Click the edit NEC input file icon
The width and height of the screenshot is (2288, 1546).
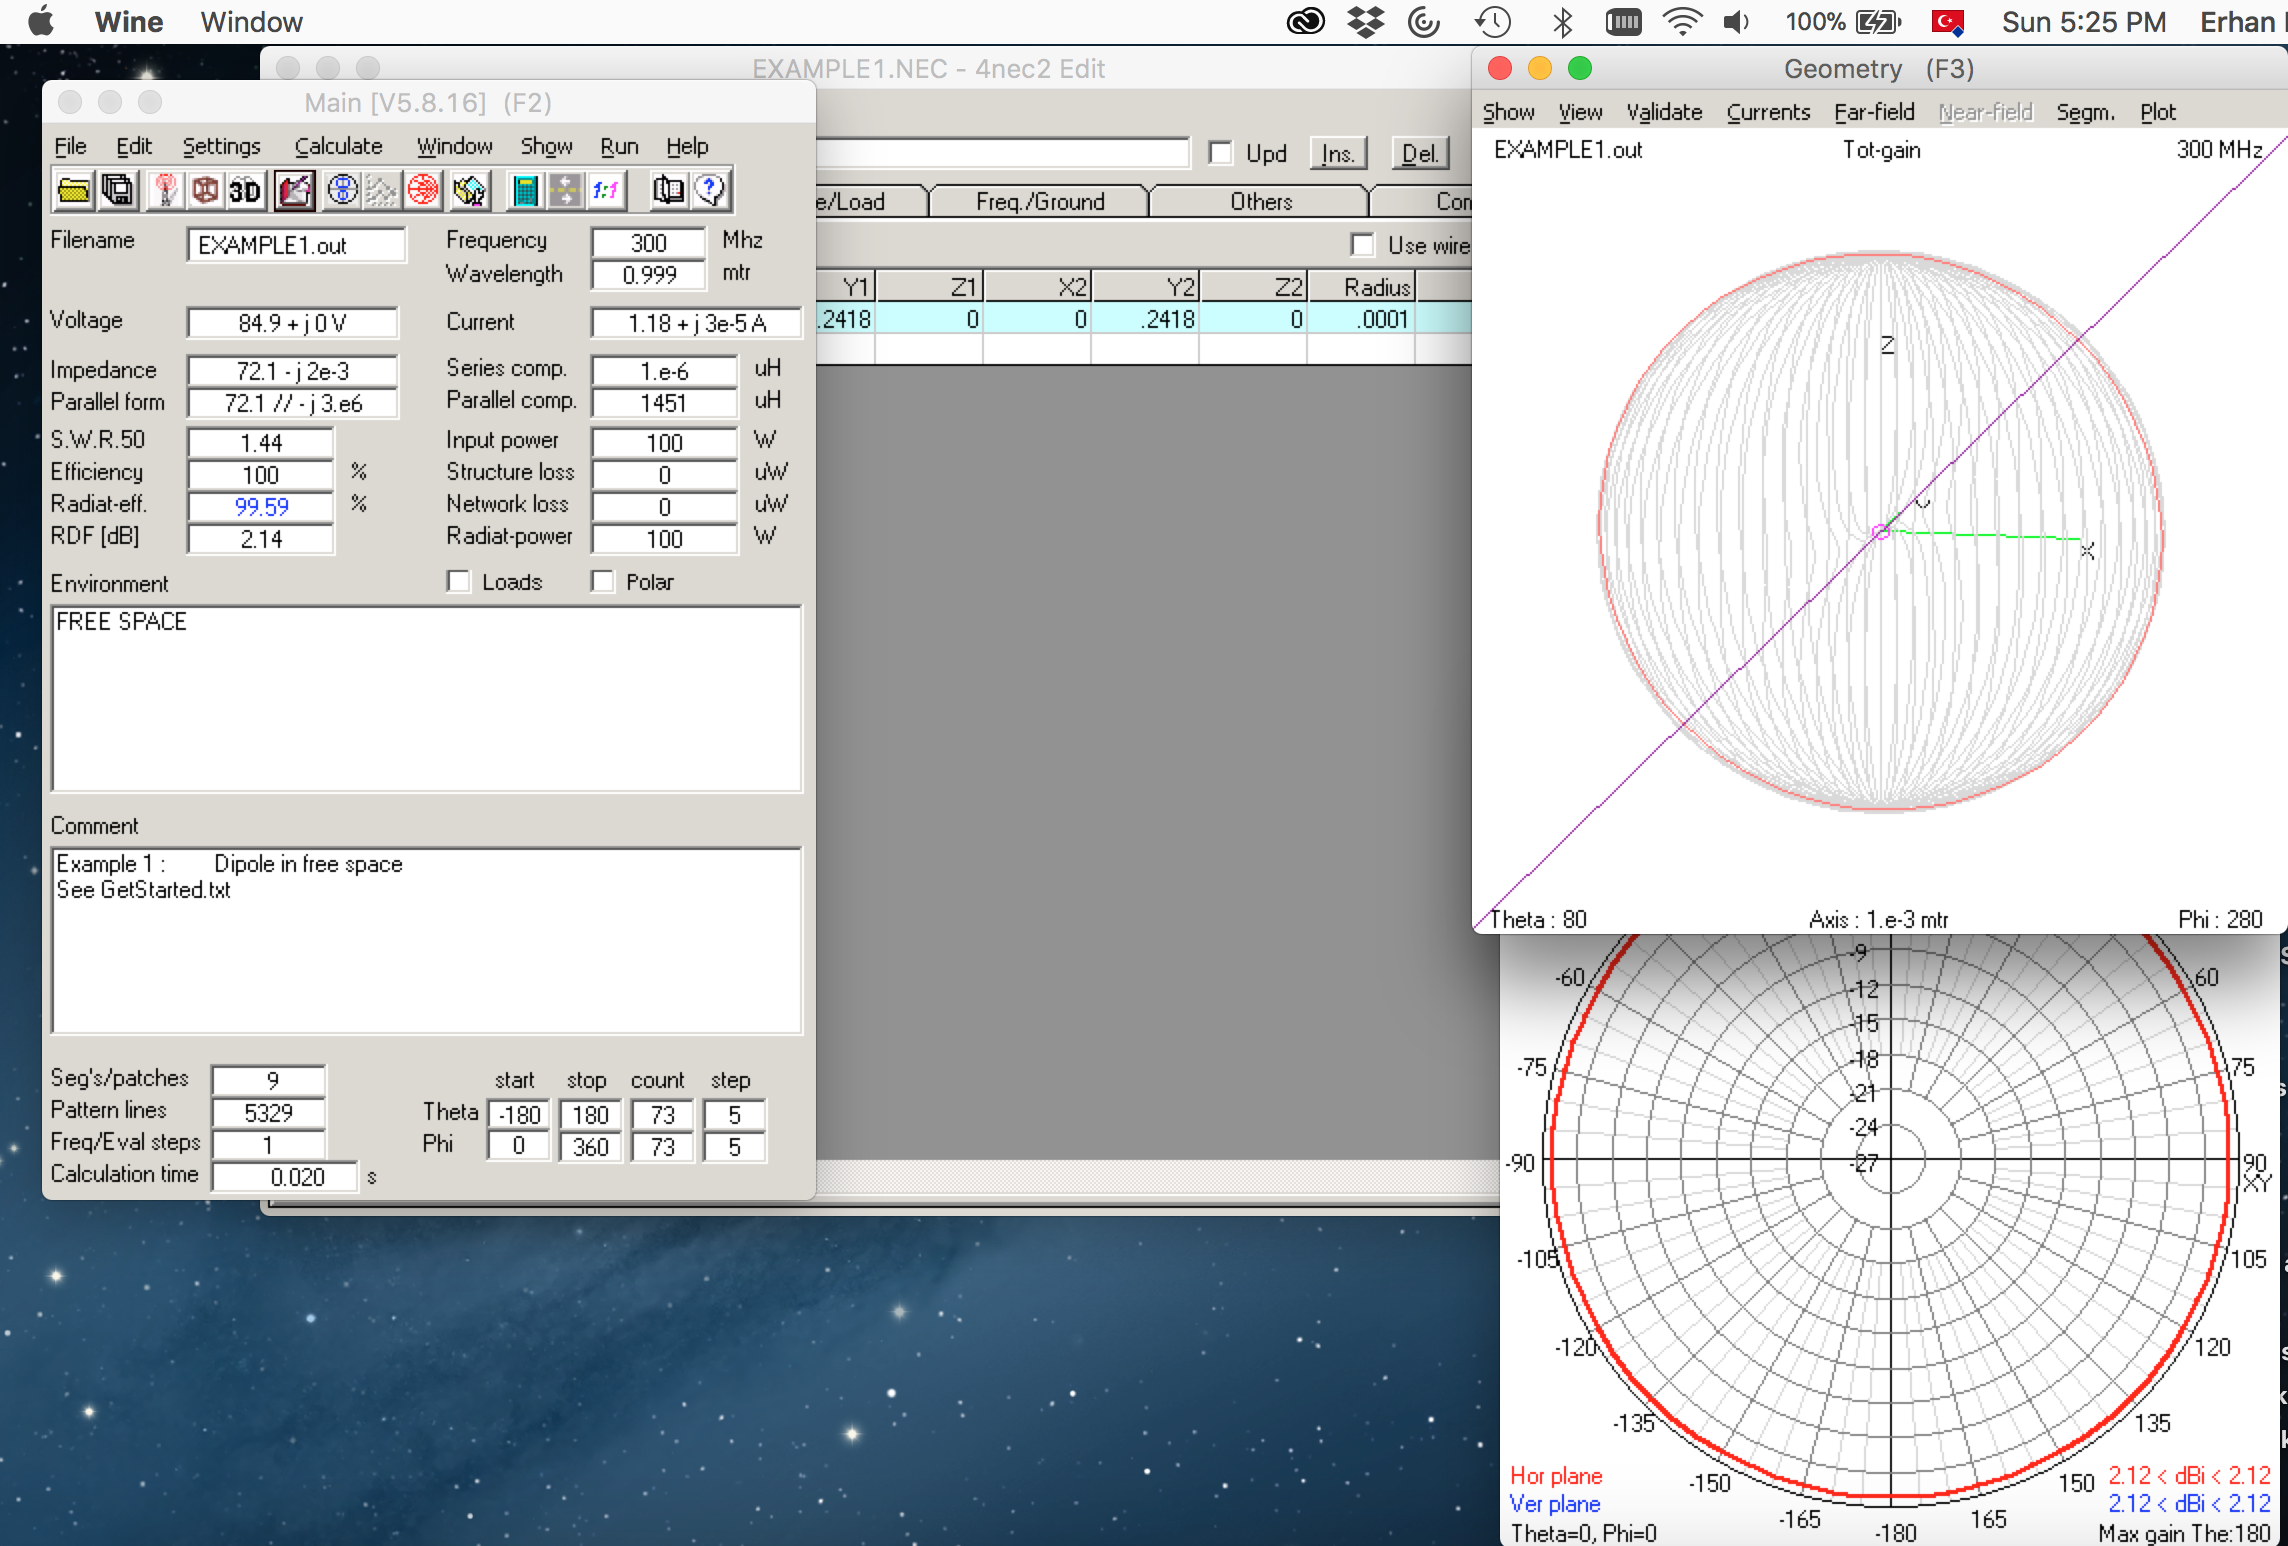pyautogui.click(x=295, y=190)
